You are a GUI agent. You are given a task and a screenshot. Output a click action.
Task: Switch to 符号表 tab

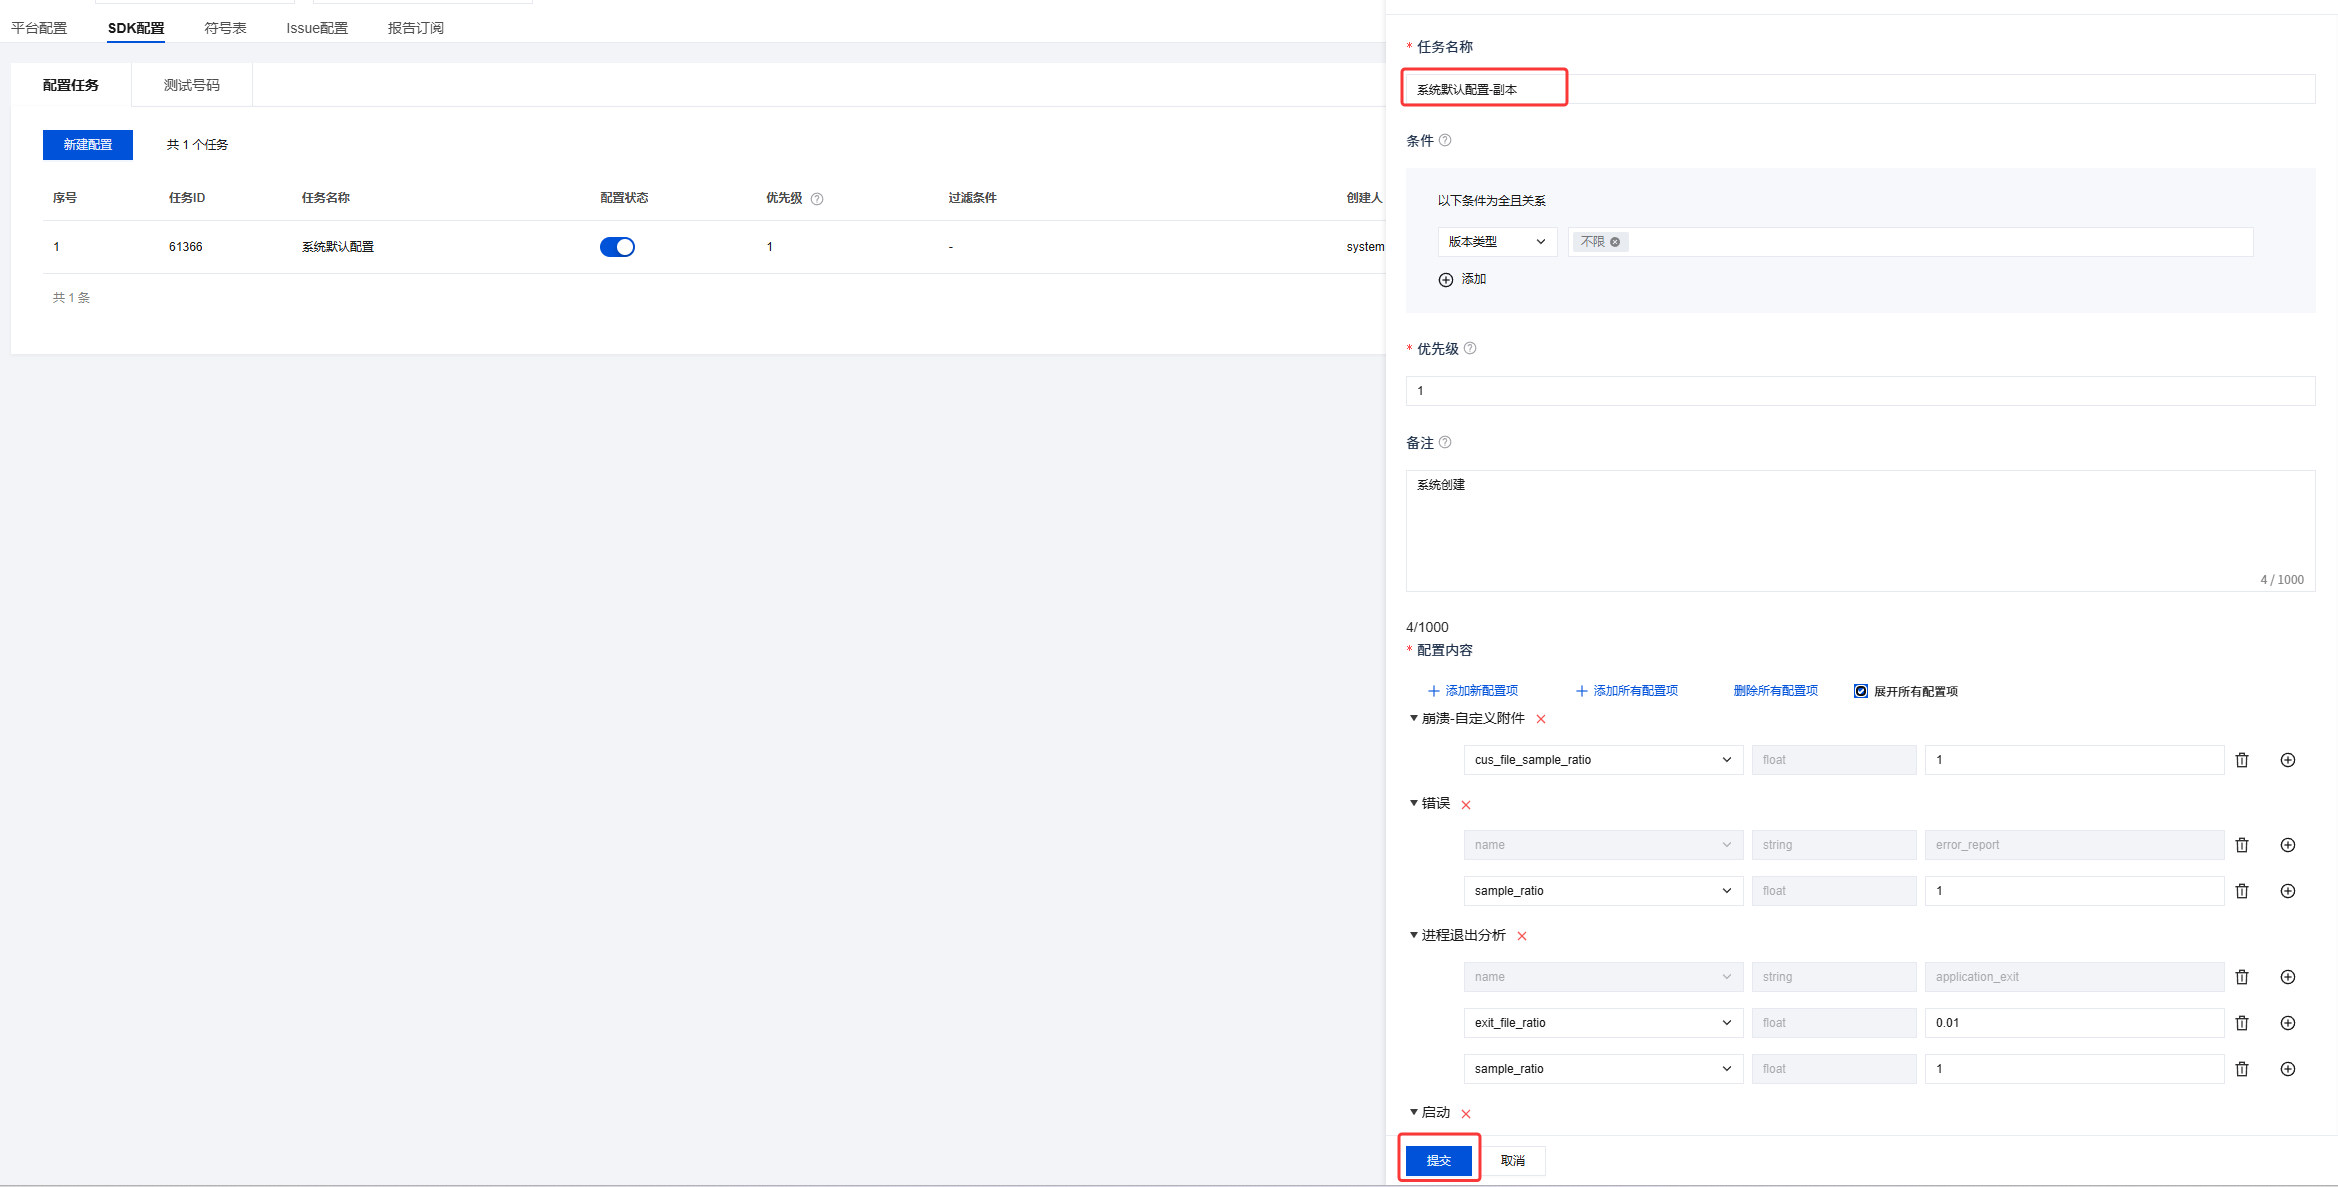225,28
